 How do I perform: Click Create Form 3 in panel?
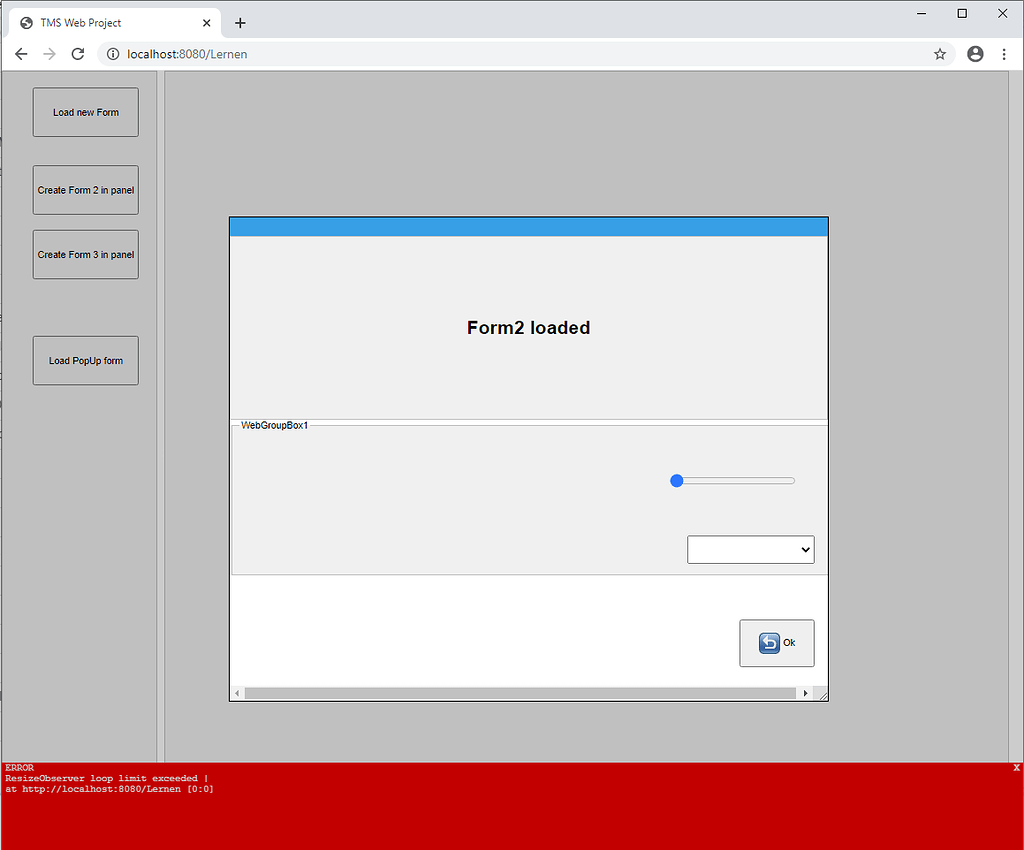(86, 255)
